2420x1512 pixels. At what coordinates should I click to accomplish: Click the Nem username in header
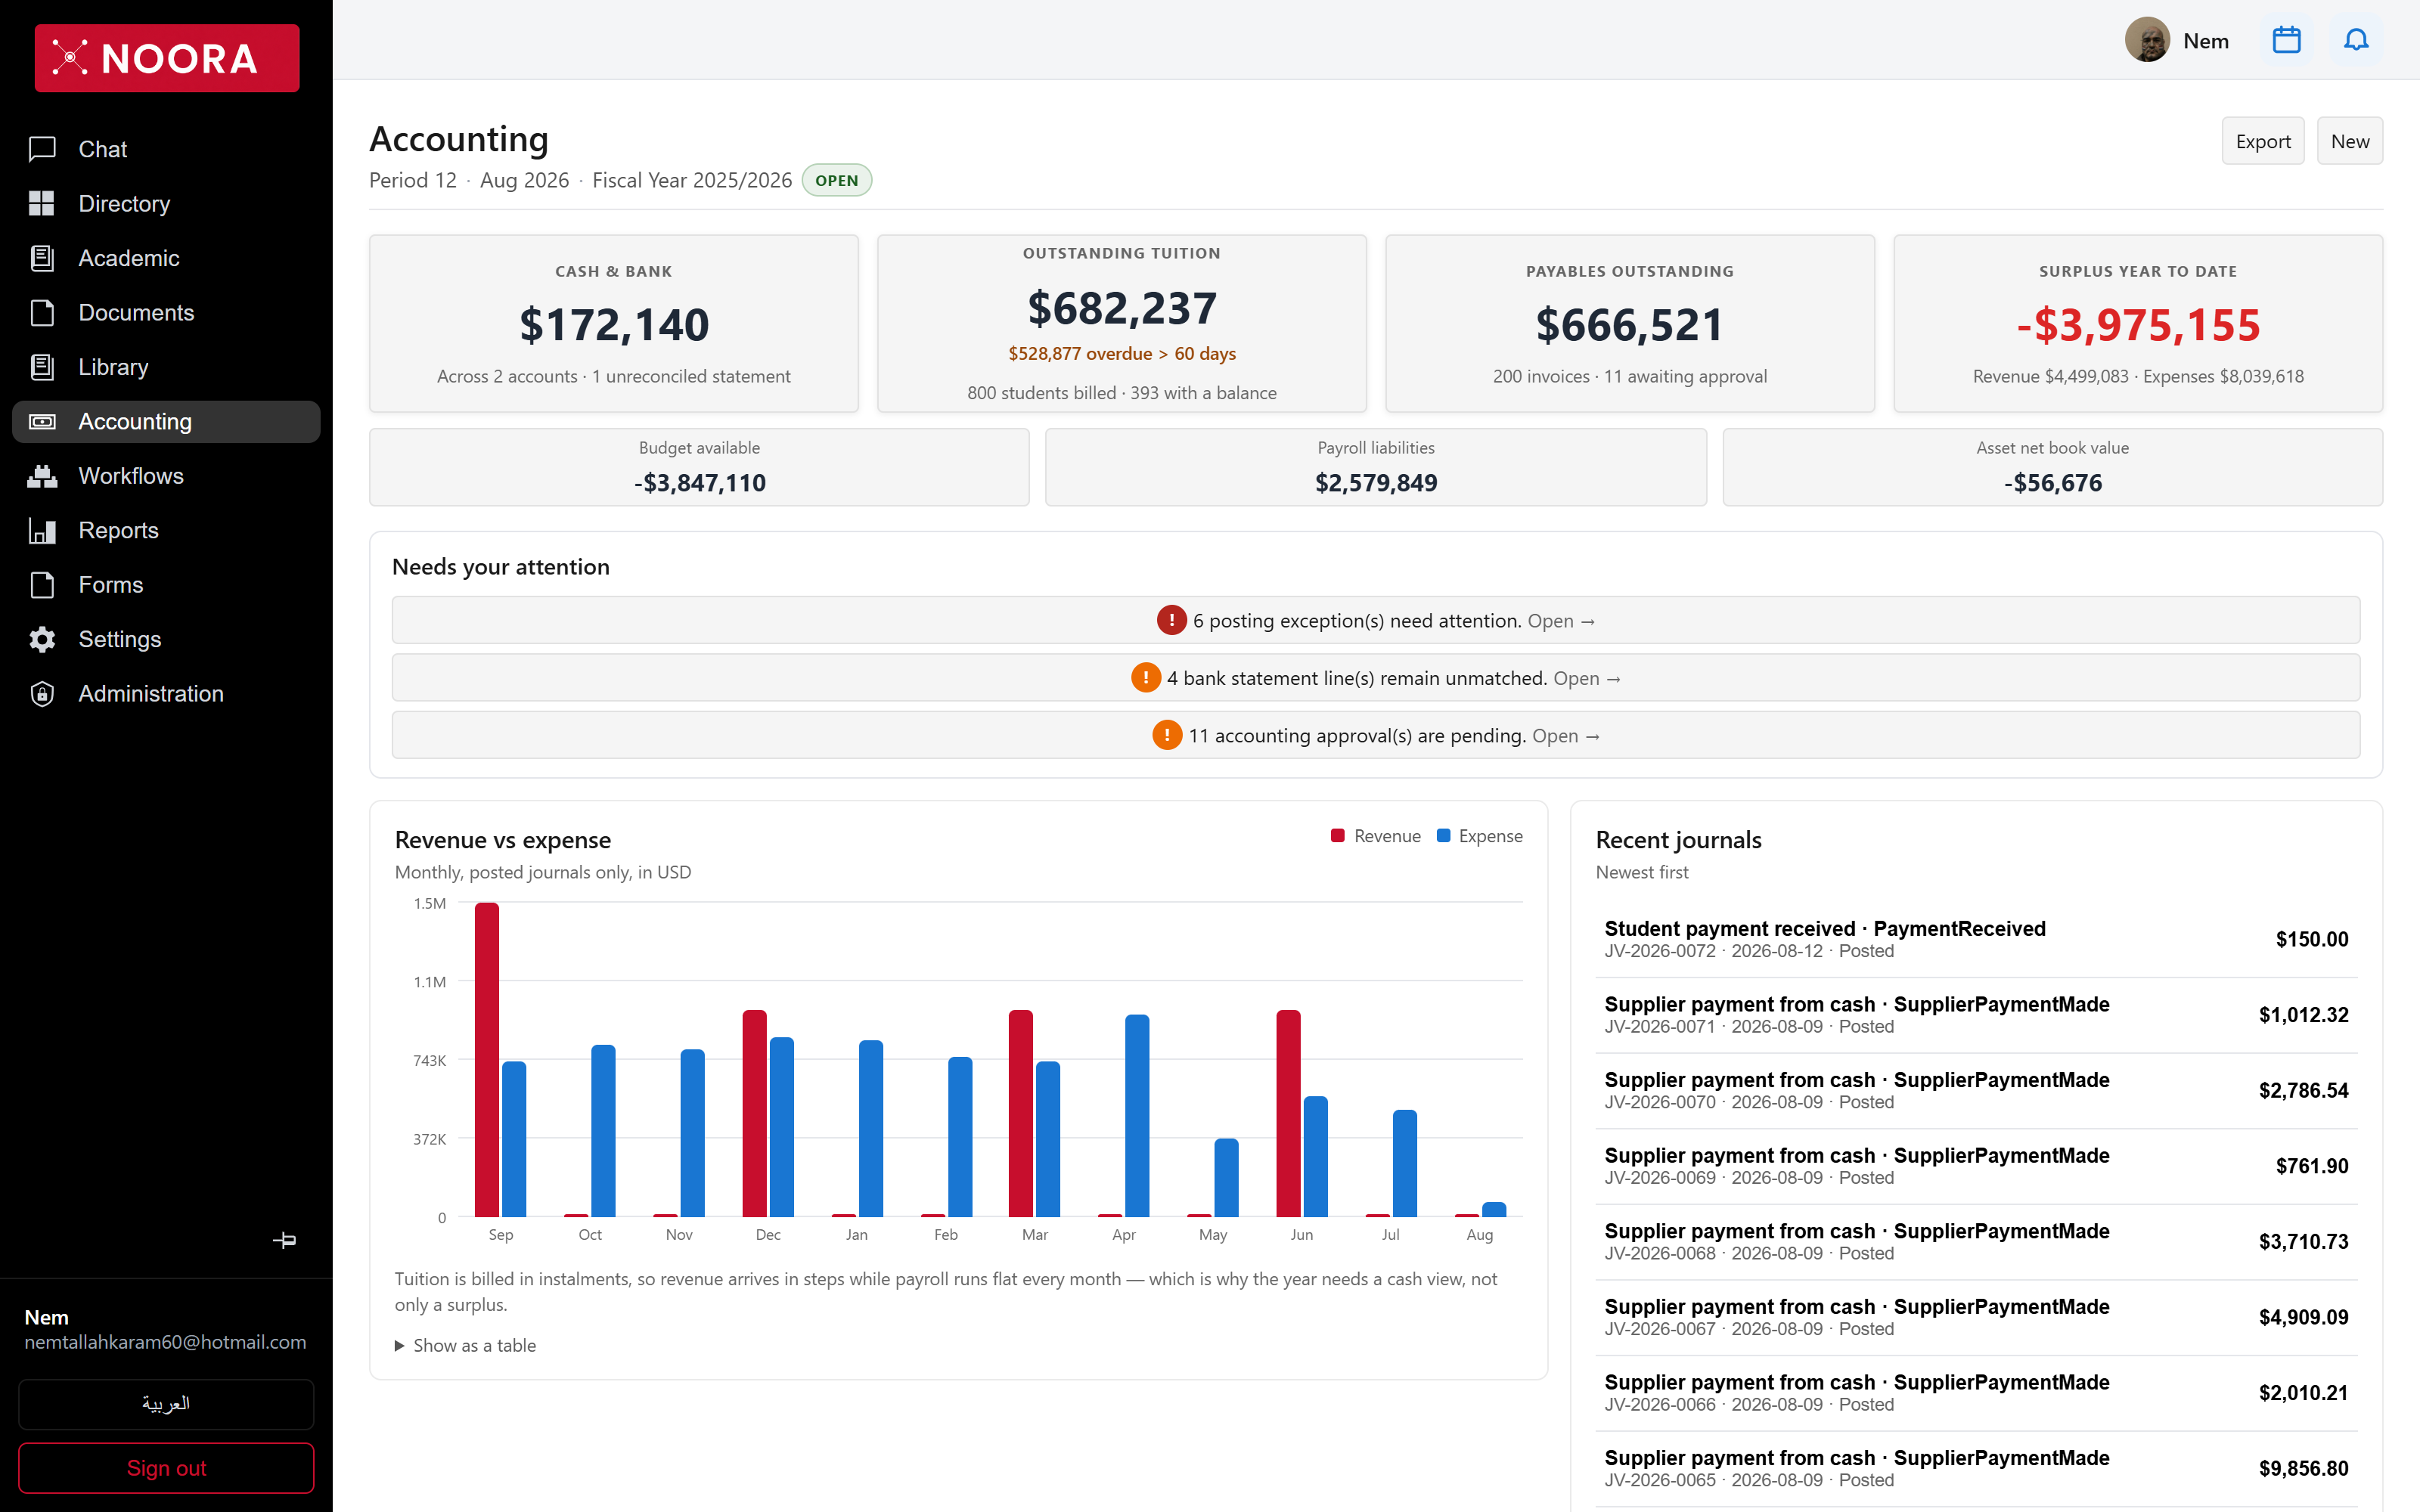(x=2205, y=41)
